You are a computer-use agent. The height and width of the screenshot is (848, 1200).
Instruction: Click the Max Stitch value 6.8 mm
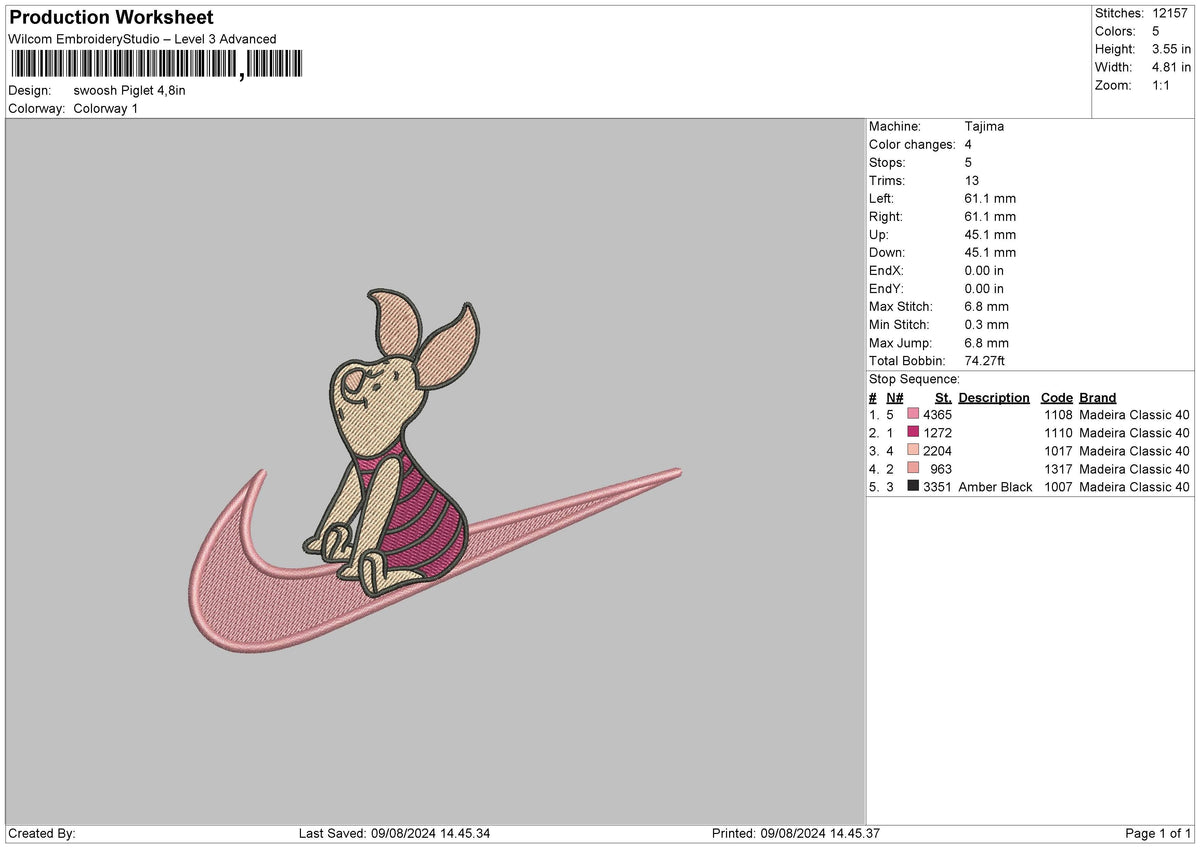(987, 306)
